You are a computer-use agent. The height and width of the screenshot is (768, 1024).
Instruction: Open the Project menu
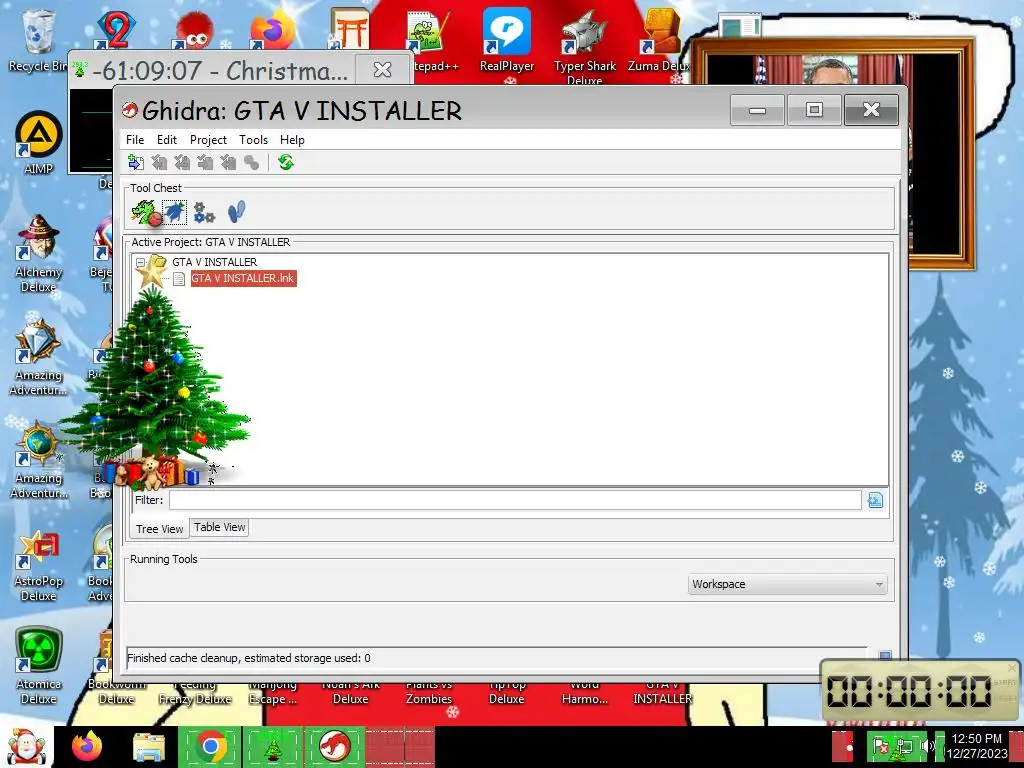click(x=208, y=140)
